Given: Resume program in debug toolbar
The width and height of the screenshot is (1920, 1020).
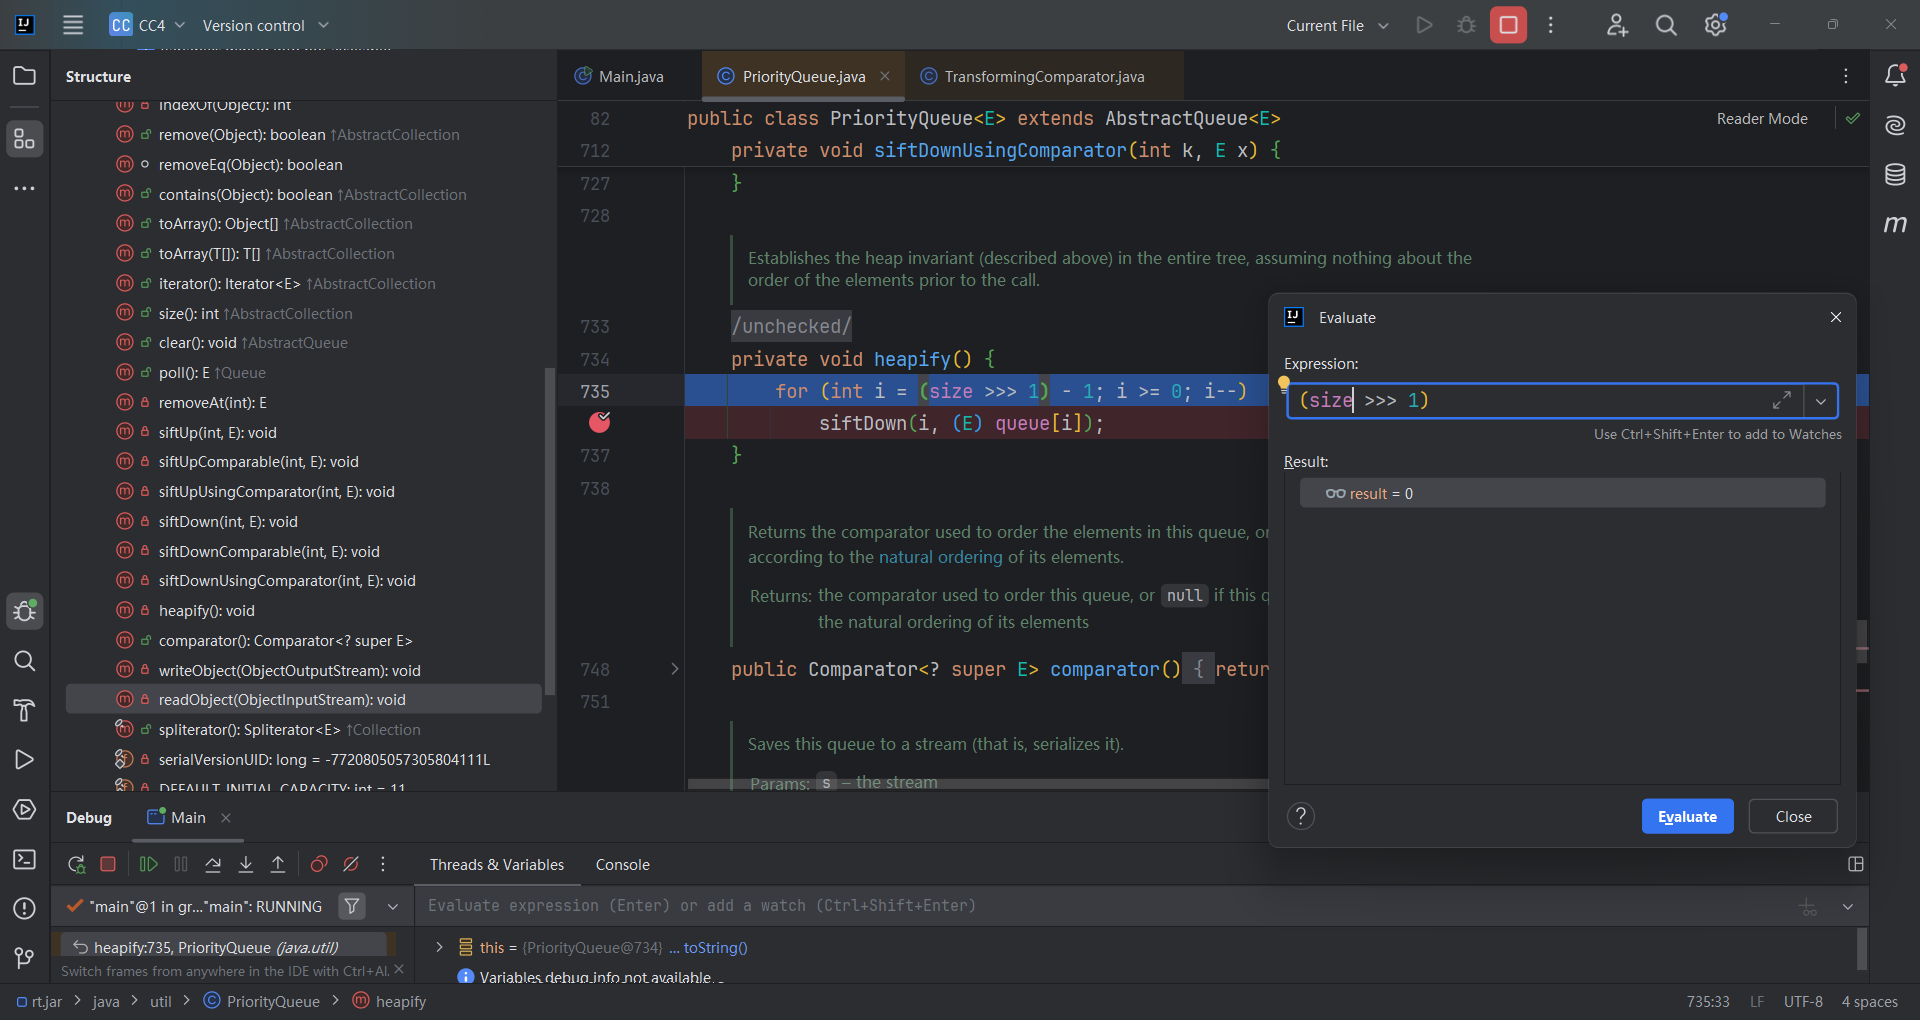Looking at the screenshot, I should click(148, 864).
